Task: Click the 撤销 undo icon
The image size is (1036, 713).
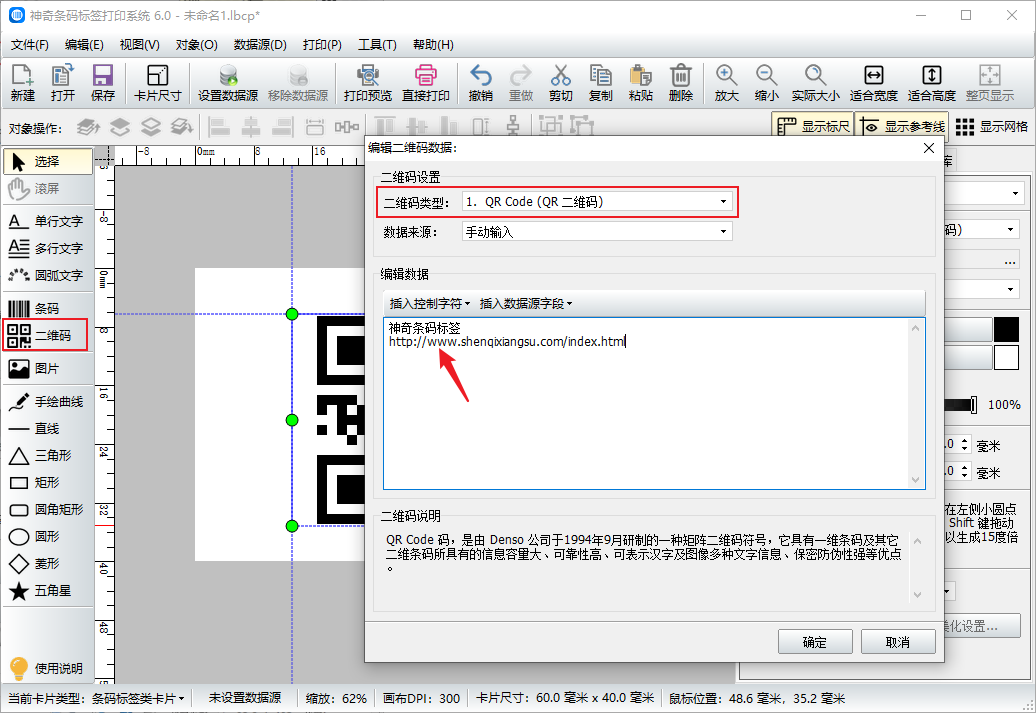Action: [480, 83]
